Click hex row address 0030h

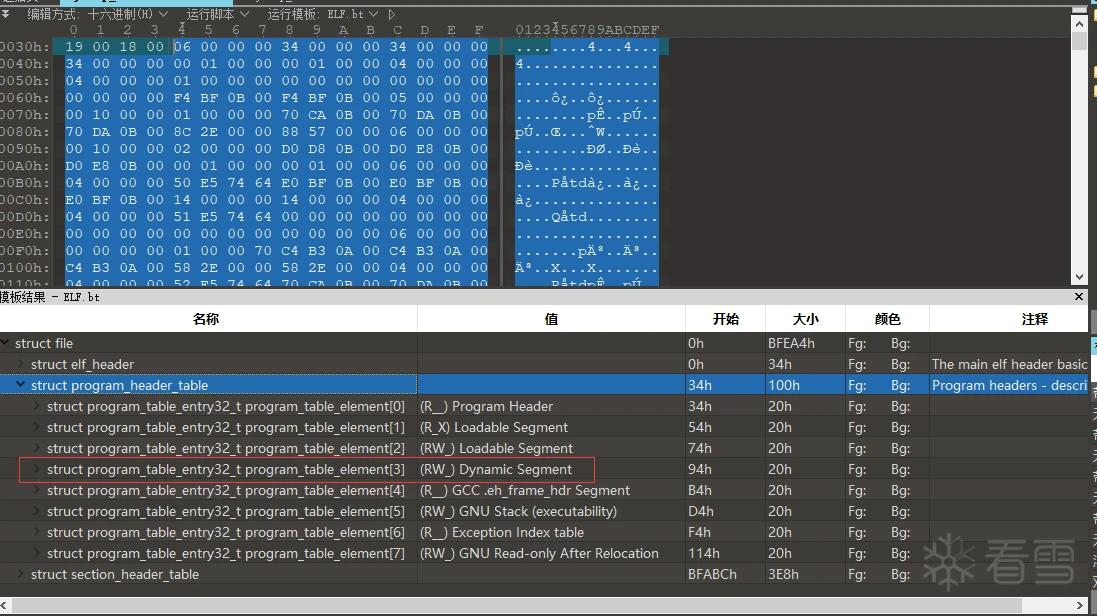(x=24, y=47)
